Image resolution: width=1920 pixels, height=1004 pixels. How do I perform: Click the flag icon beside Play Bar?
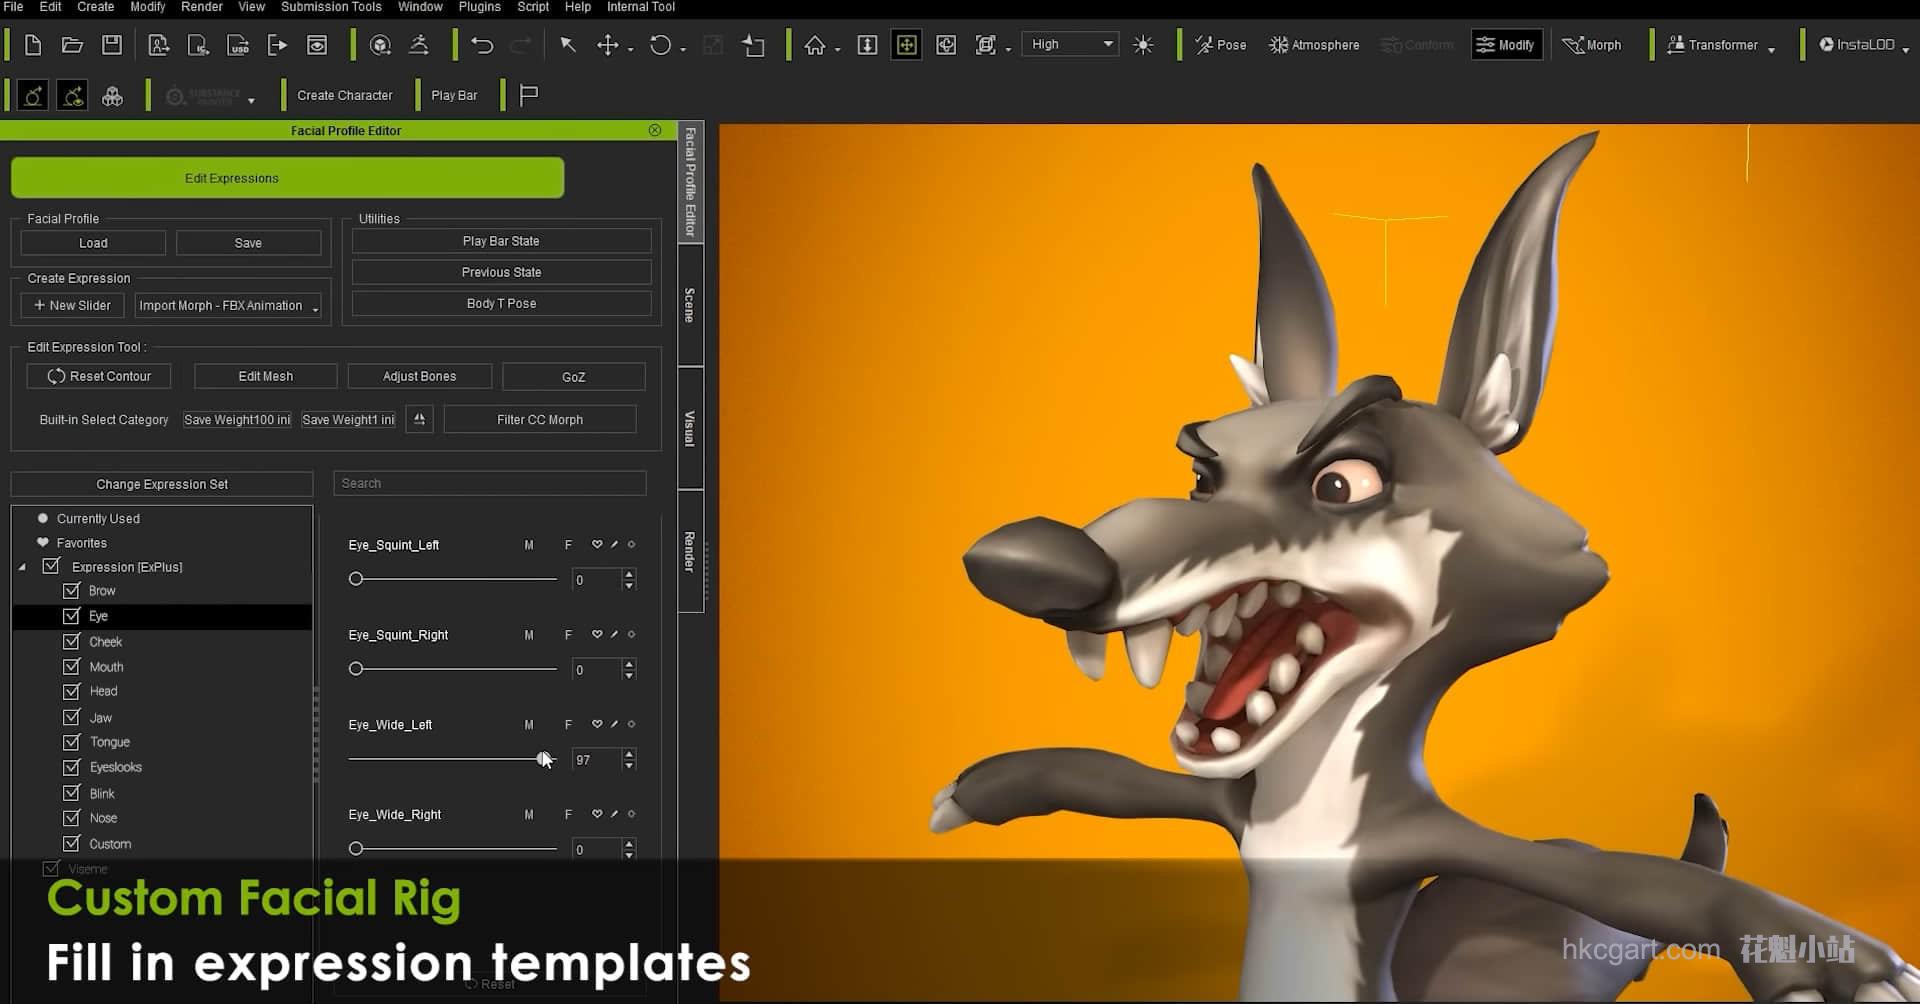pos(529,95)
